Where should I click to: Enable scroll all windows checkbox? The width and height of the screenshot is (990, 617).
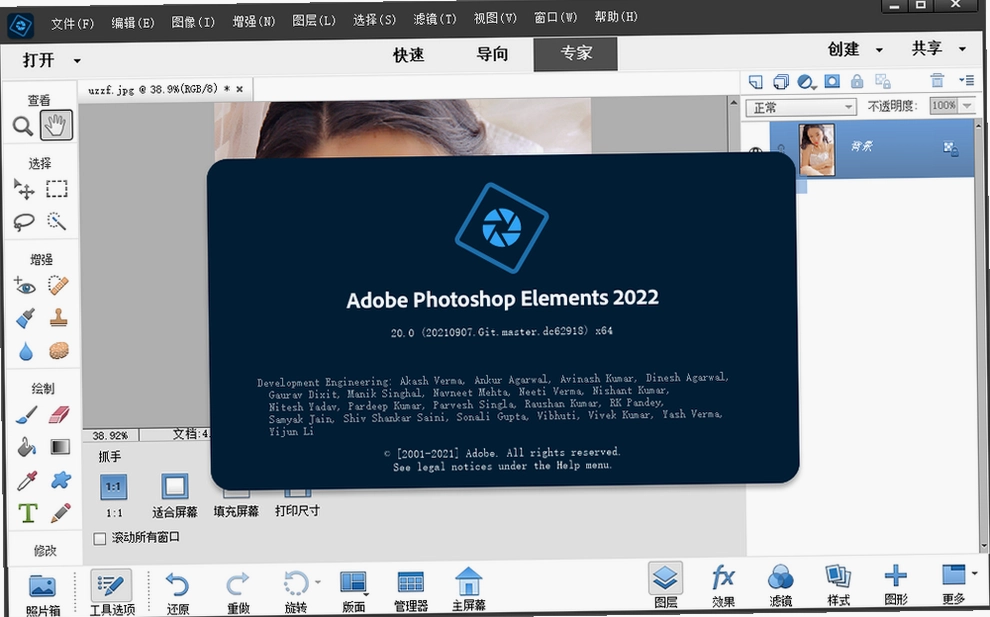pyautogui.click(x=100, y=539)
